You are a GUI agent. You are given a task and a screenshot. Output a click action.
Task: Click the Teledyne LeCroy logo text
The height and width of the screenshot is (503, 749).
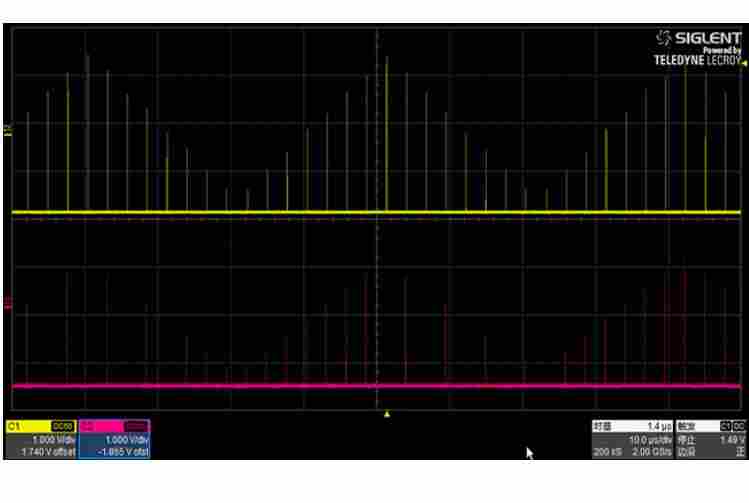pos(698,60)
